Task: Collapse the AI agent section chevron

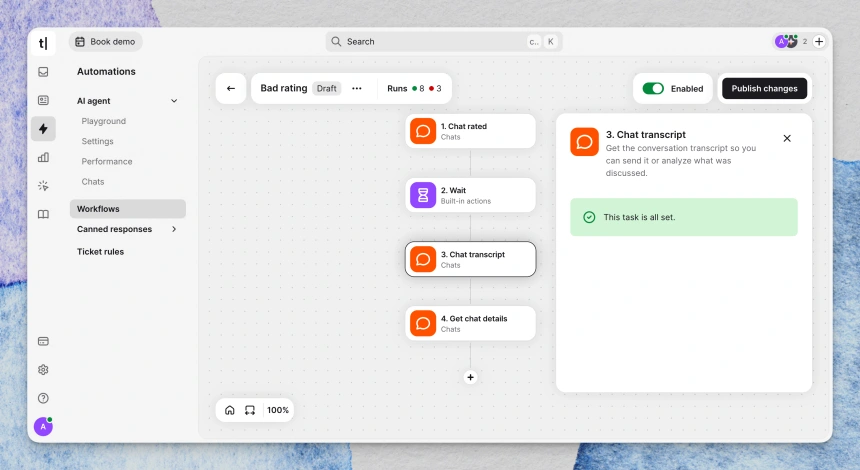Action: click(174, 101)
